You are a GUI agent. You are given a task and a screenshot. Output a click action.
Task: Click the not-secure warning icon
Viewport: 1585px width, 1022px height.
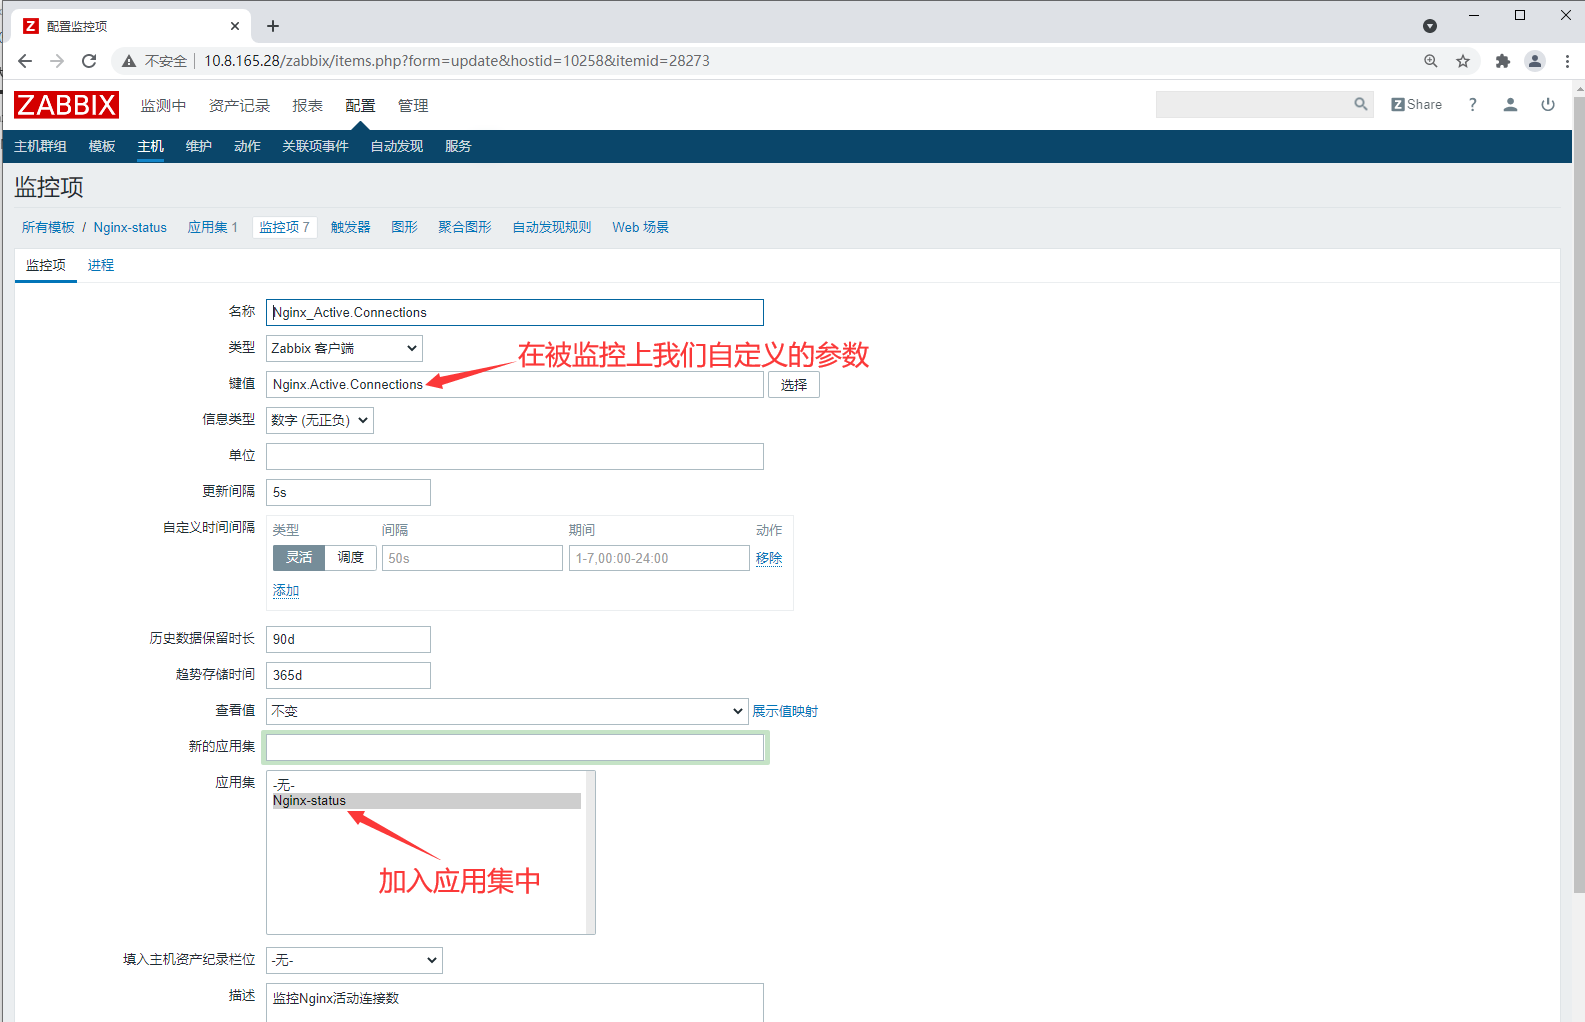pos(129,61)
